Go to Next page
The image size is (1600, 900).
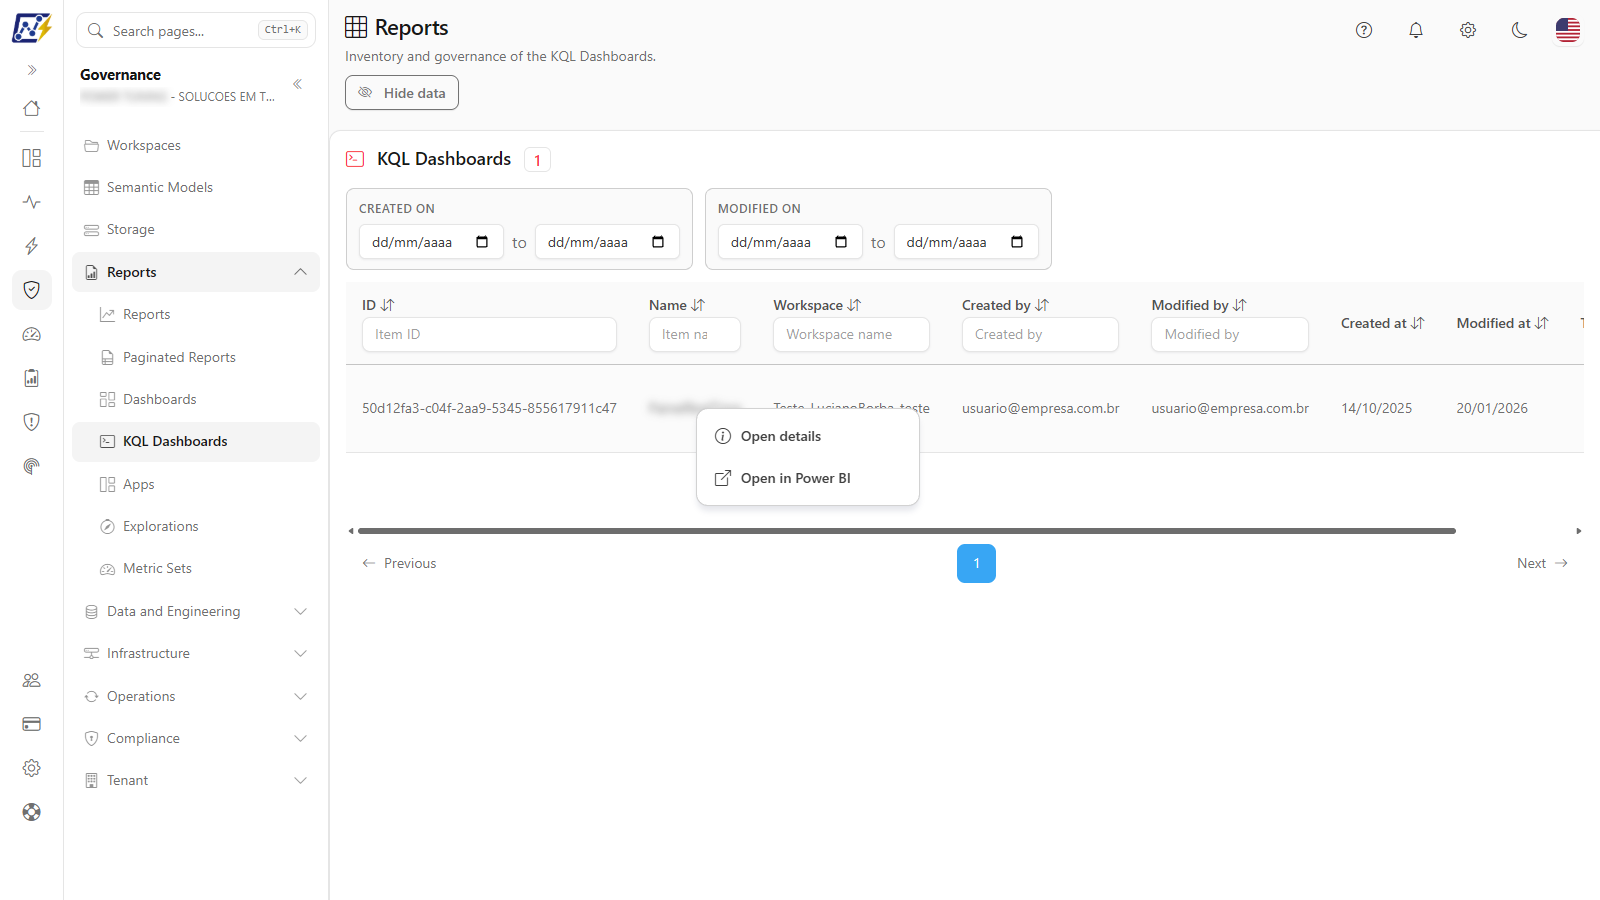(x=1542, y=563)
